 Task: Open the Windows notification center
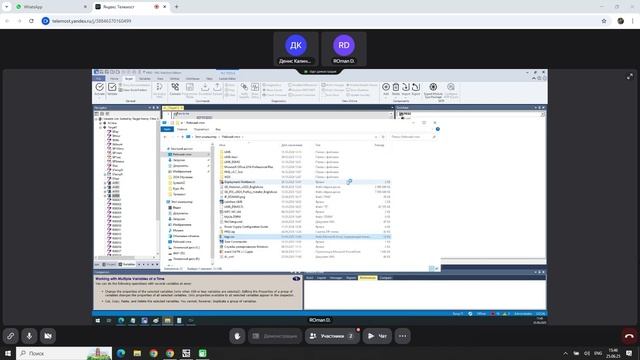point(629,353)
